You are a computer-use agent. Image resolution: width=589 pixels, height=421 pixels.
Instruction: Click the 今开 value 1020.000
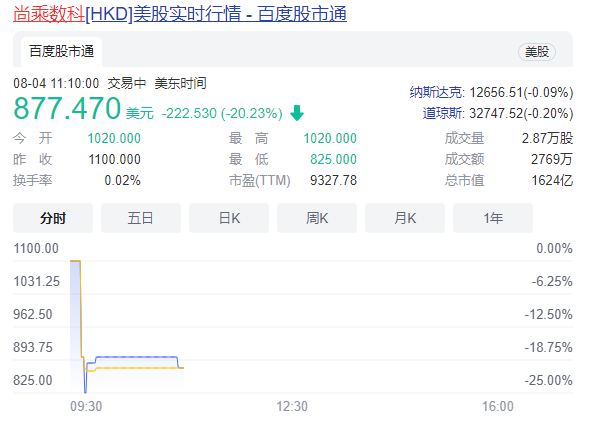[x=114, y=139]
